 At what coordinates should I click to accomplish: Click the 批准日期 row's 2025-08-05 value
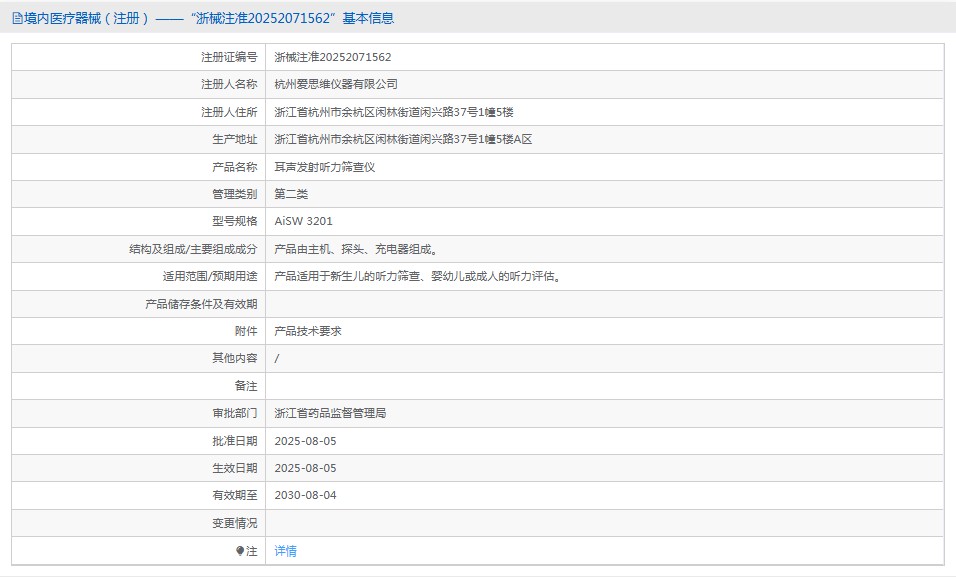(x=305, y=441)
